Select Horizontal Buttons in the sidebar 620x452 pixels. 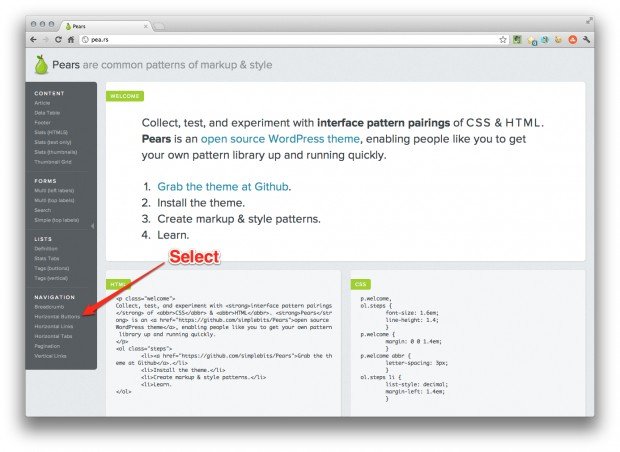click(x=57, y=317)
